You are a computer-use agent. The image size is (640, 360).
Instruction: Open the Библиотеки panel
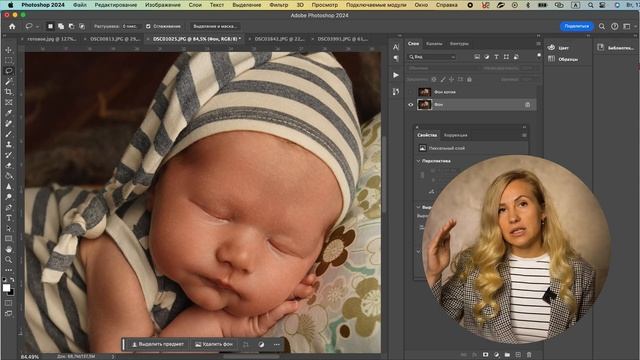pyautogui.click(x=616, y=48)
